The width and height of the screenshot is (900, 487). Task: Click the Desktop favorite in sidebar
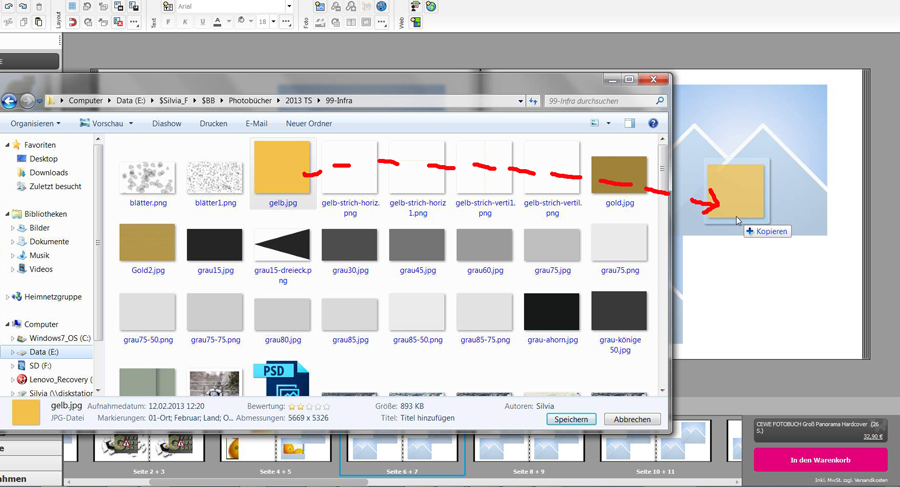click(43, 159)
